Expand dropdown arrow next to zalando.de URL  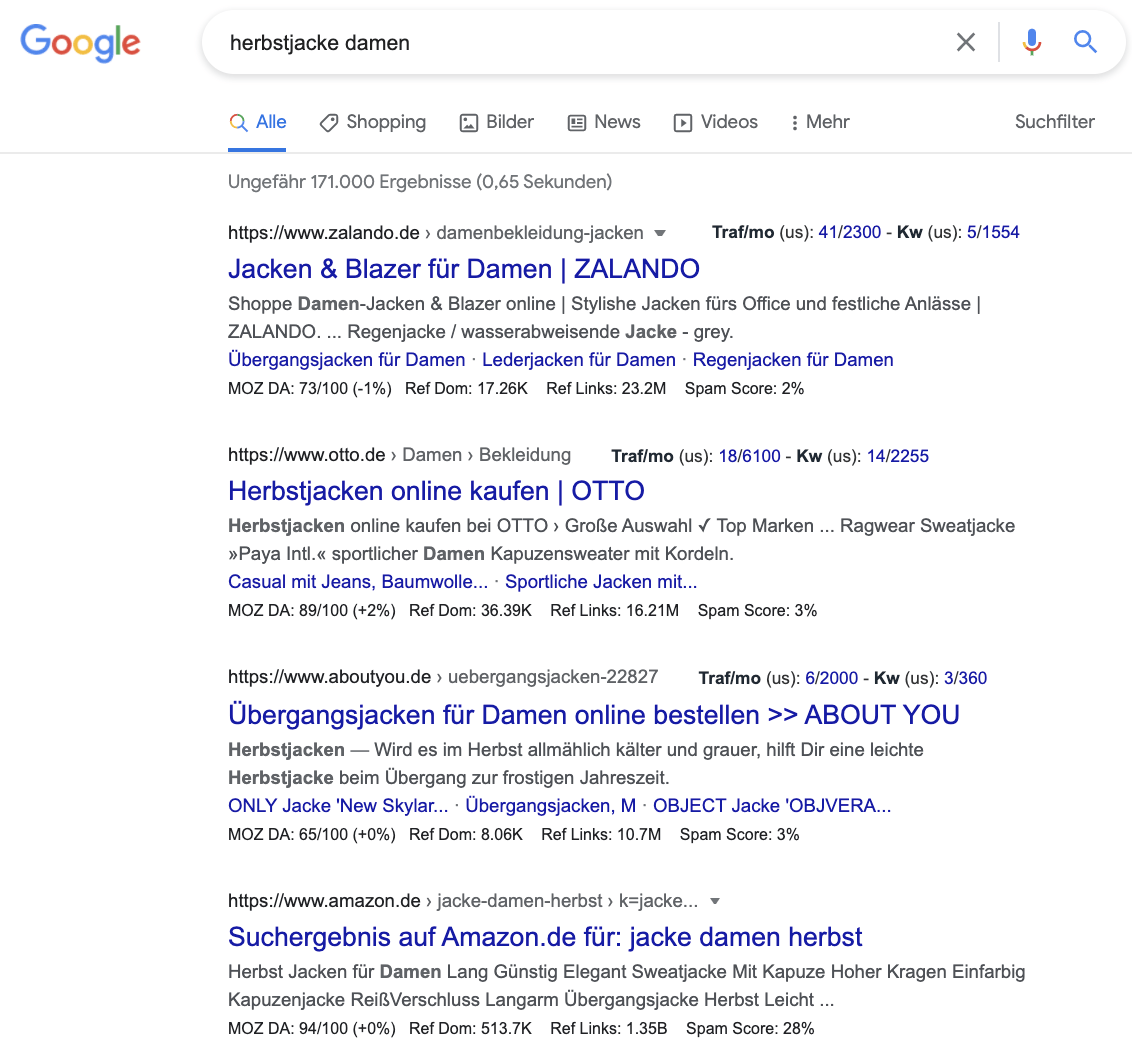click(x=659, y=233)
